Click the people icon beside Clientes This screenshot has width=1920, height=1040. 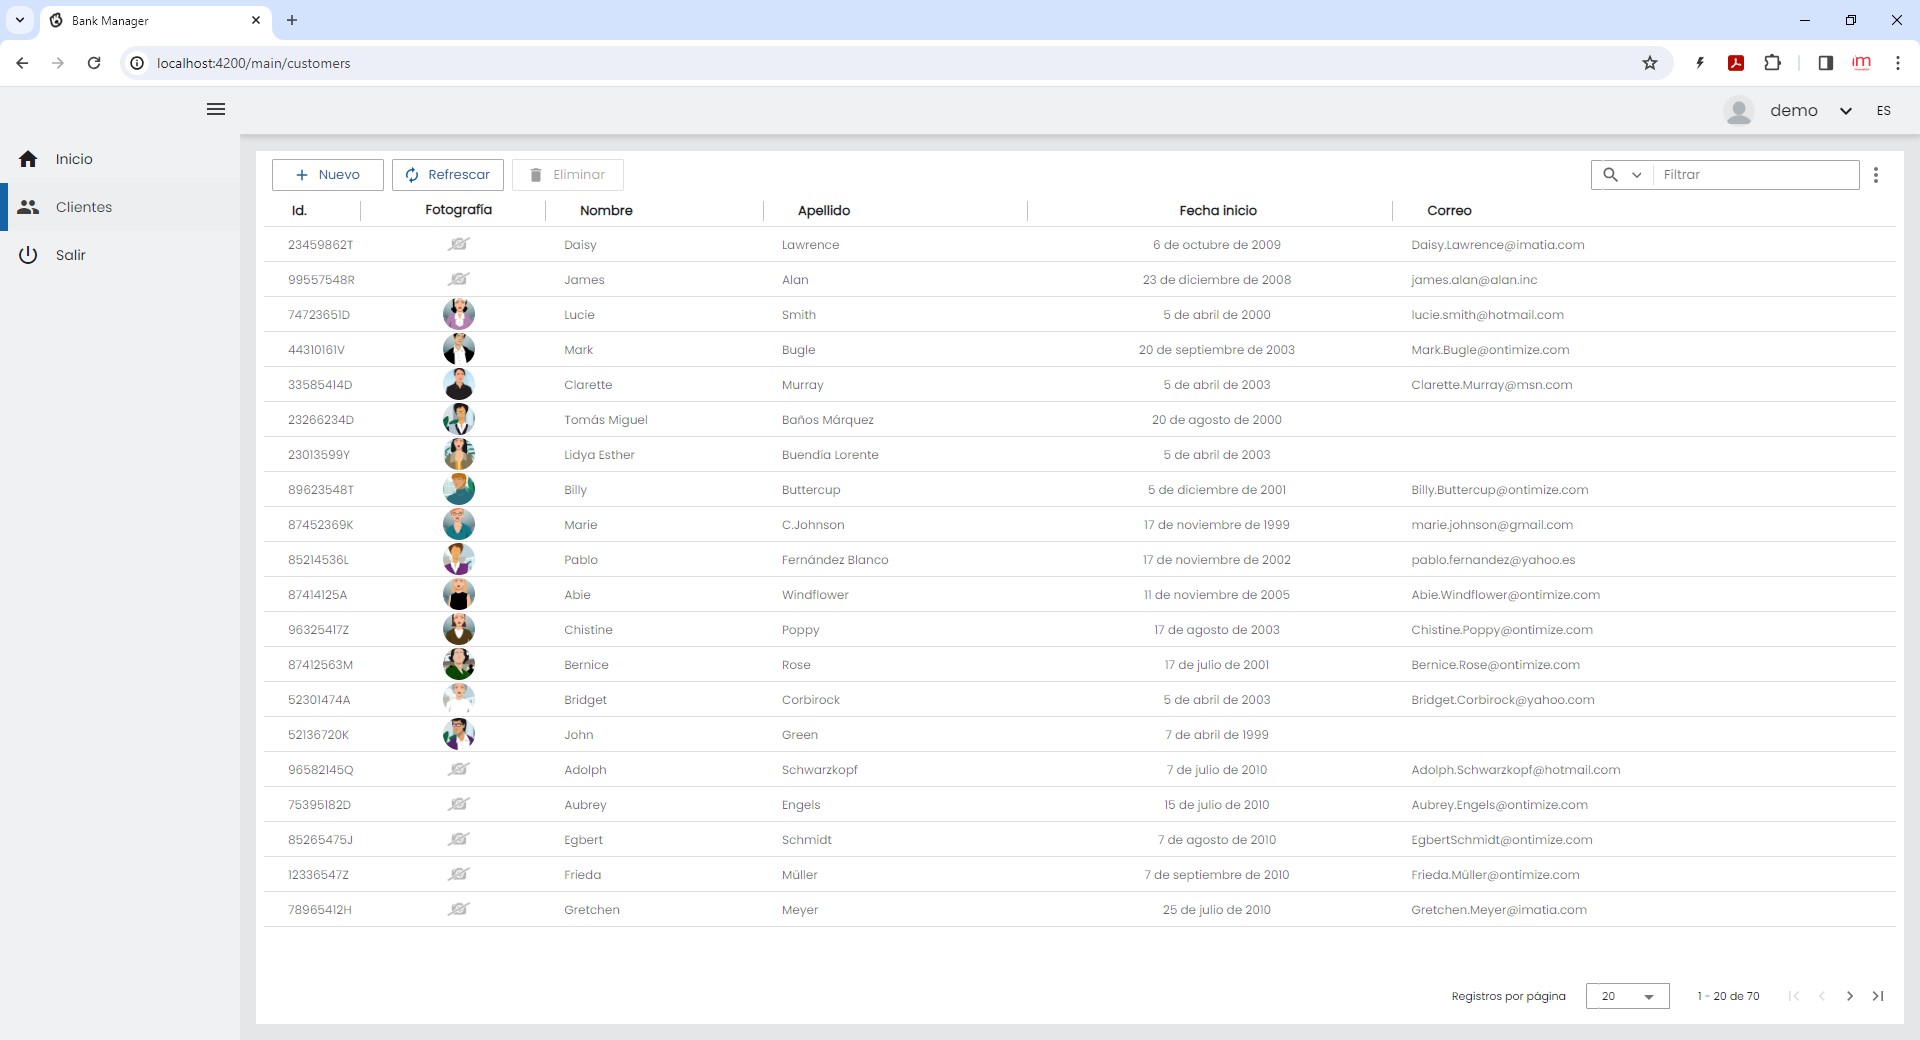28,207
